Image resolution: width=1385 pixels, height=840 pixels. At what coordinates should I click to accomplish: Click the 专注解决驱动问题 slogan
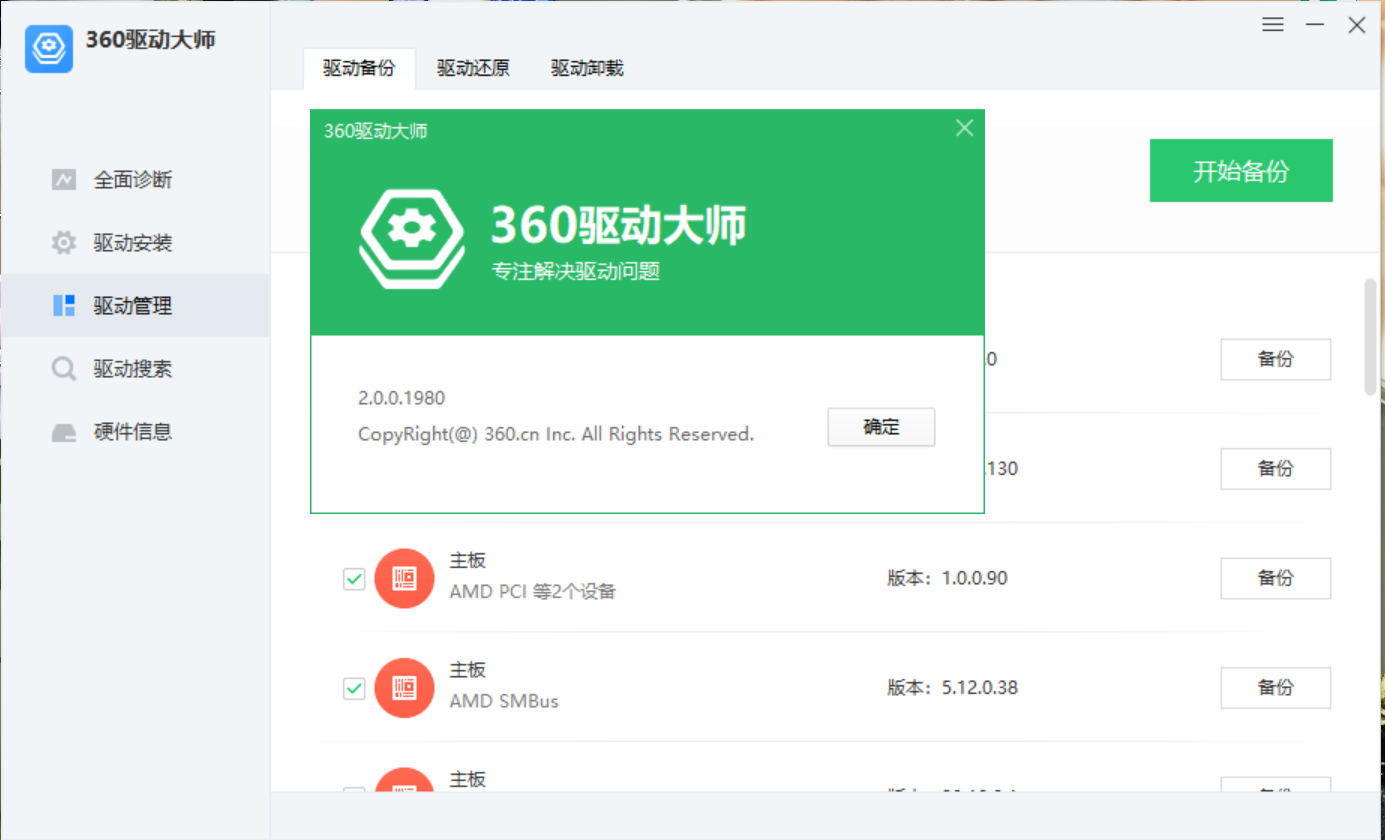point(576,271)
